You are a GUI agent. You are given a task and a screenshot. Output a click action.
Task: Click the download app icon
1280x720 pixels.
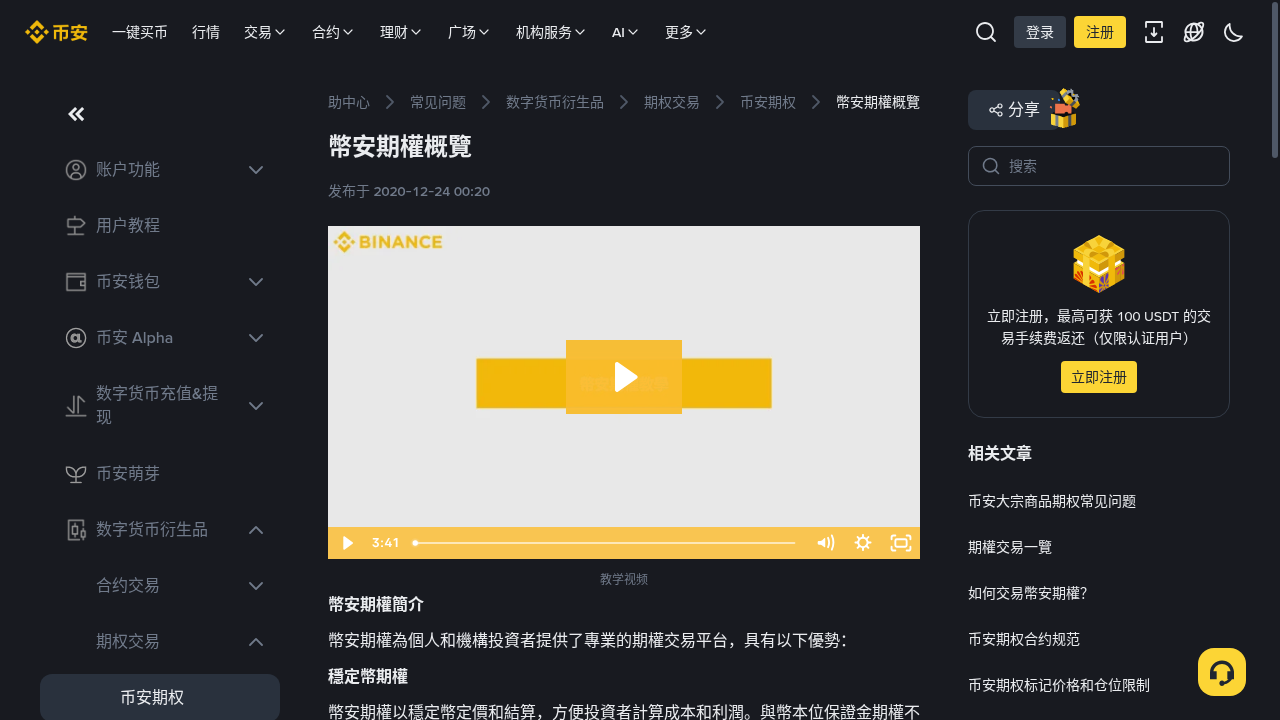click(1154, 32)
